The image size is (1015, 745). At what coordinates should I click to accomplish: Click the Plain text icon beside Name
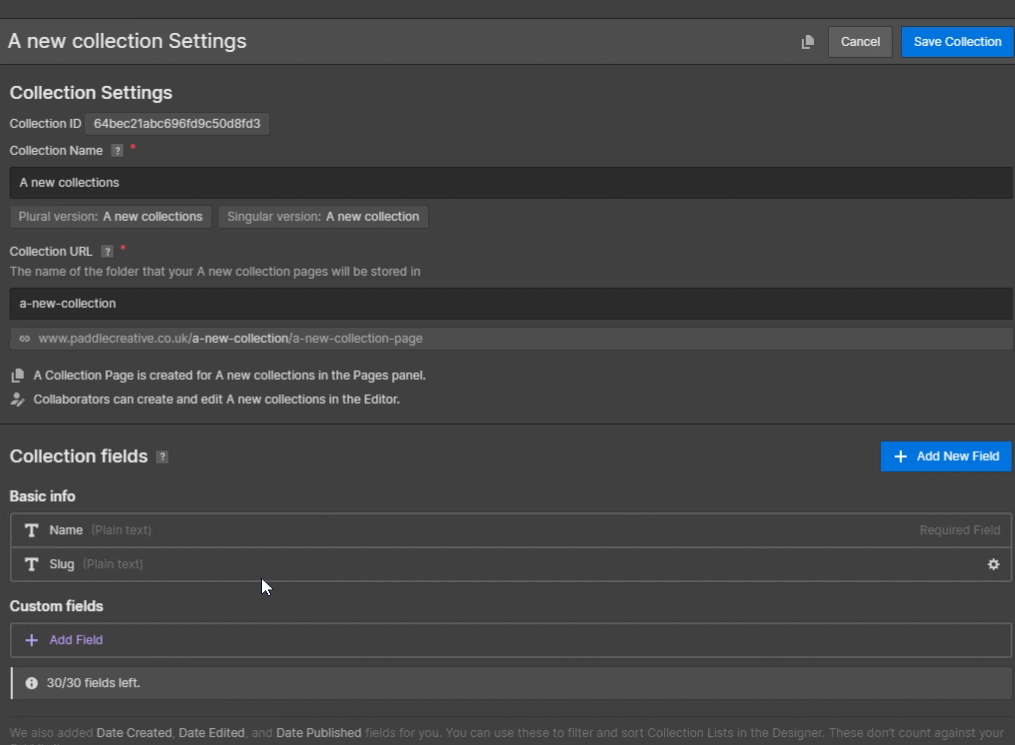click(x=31, y=530)
